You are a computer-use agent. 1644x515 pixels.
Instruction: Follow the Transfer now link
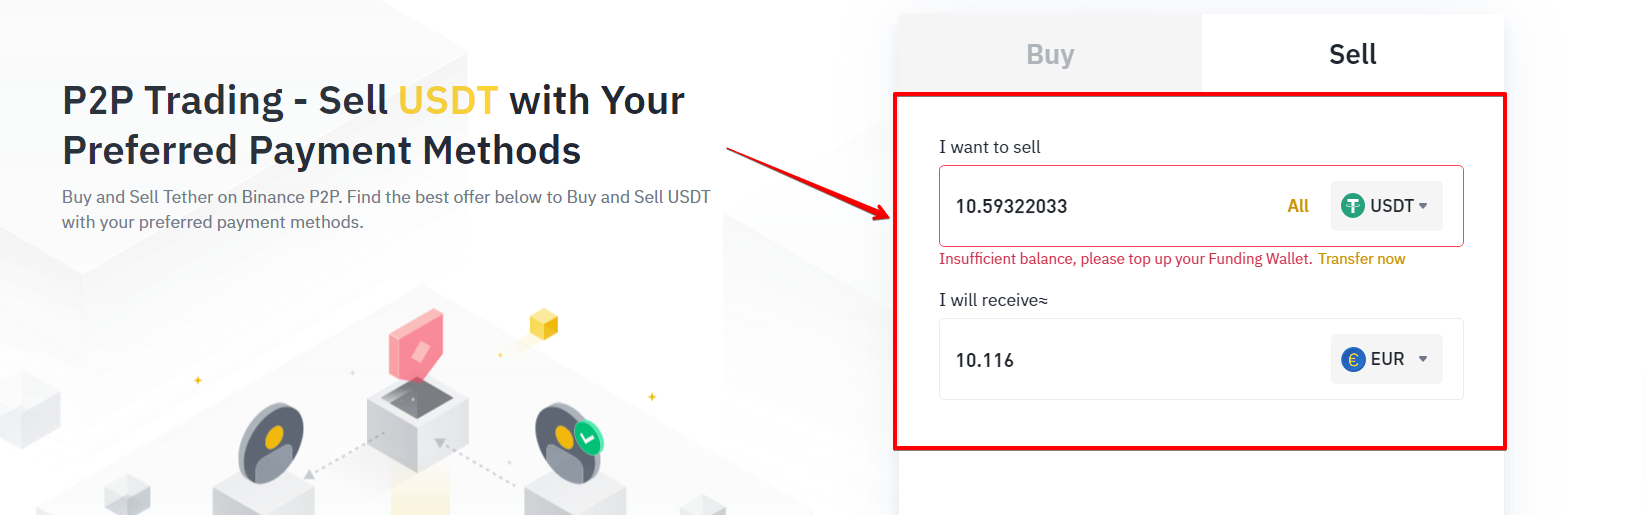point(1361,259)
